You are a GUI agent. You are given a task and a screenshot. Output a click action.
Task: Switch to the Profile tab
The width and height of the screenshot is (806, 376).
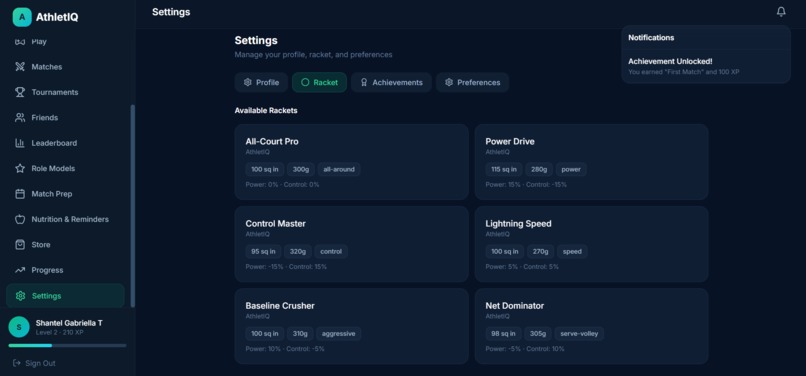point(261,82)
